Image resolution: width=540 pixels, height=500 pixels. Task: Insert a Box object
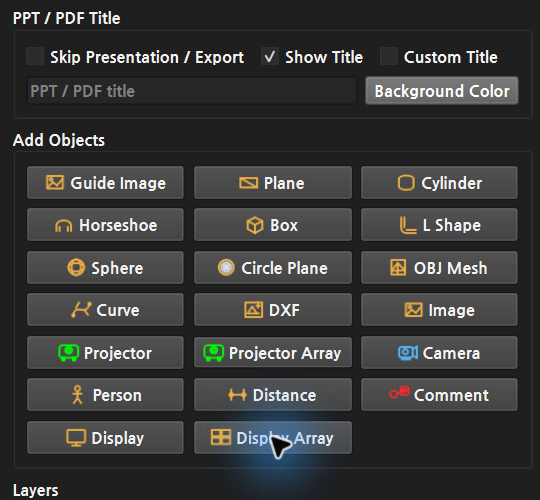pos(273,225)
